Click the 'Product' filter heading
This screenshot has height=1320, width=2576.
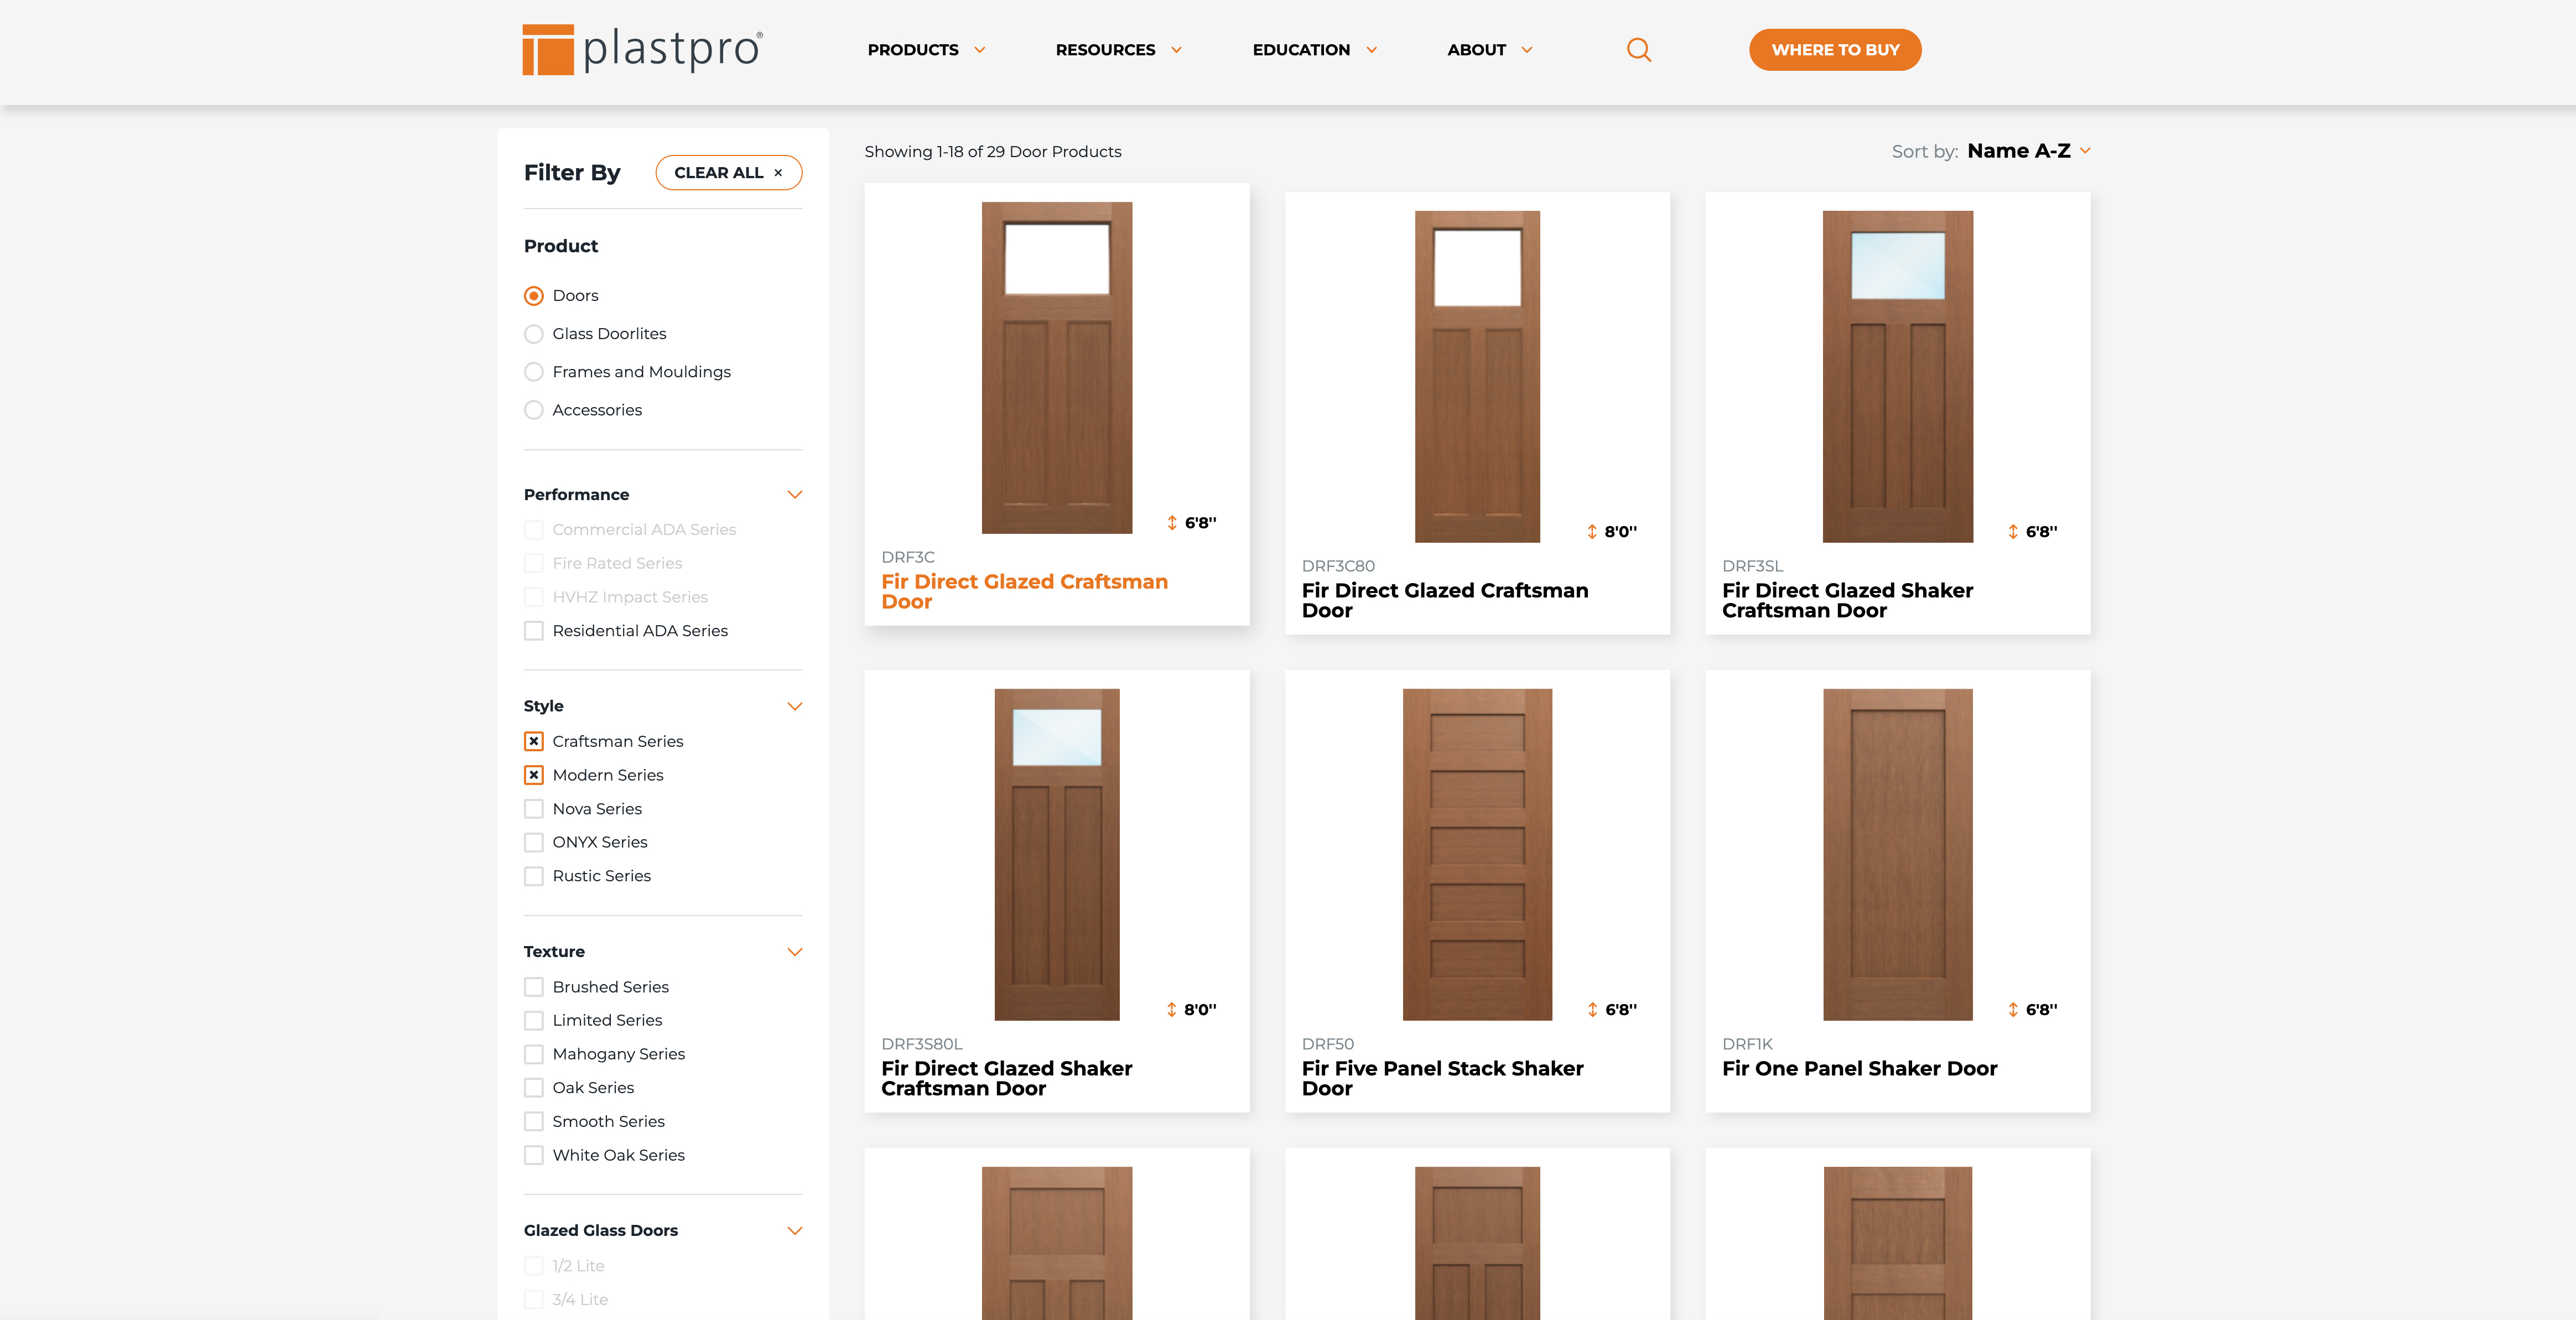561,246
